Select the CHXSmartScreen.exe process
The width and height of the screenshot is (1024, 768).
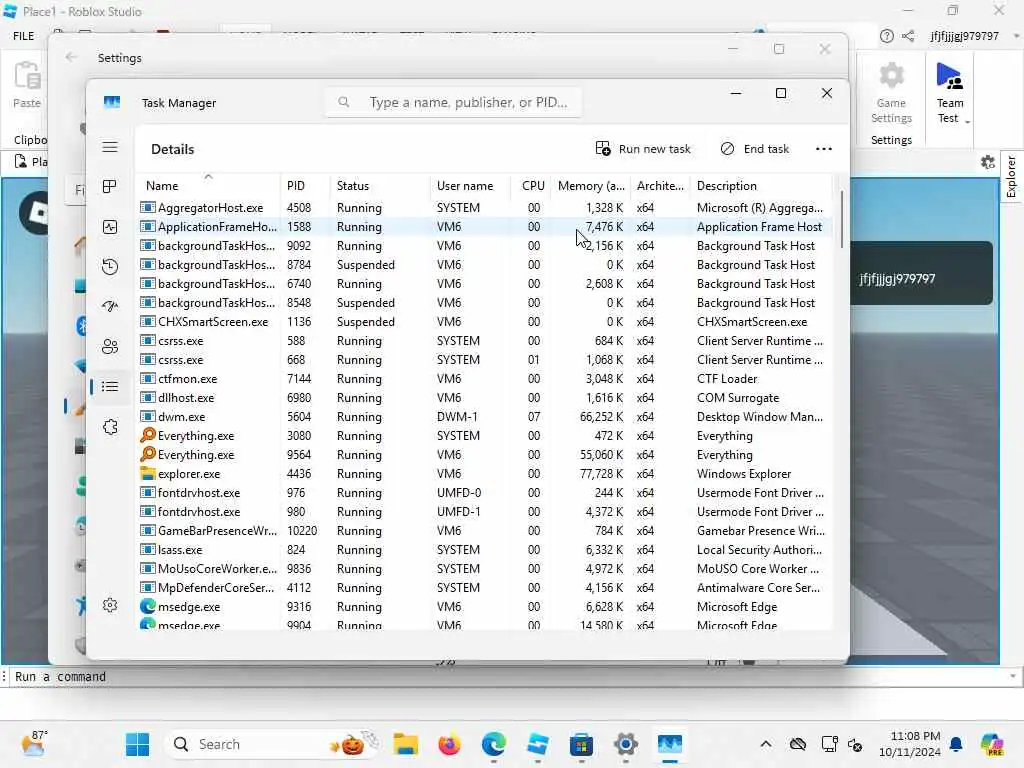[x=485, y=322]
